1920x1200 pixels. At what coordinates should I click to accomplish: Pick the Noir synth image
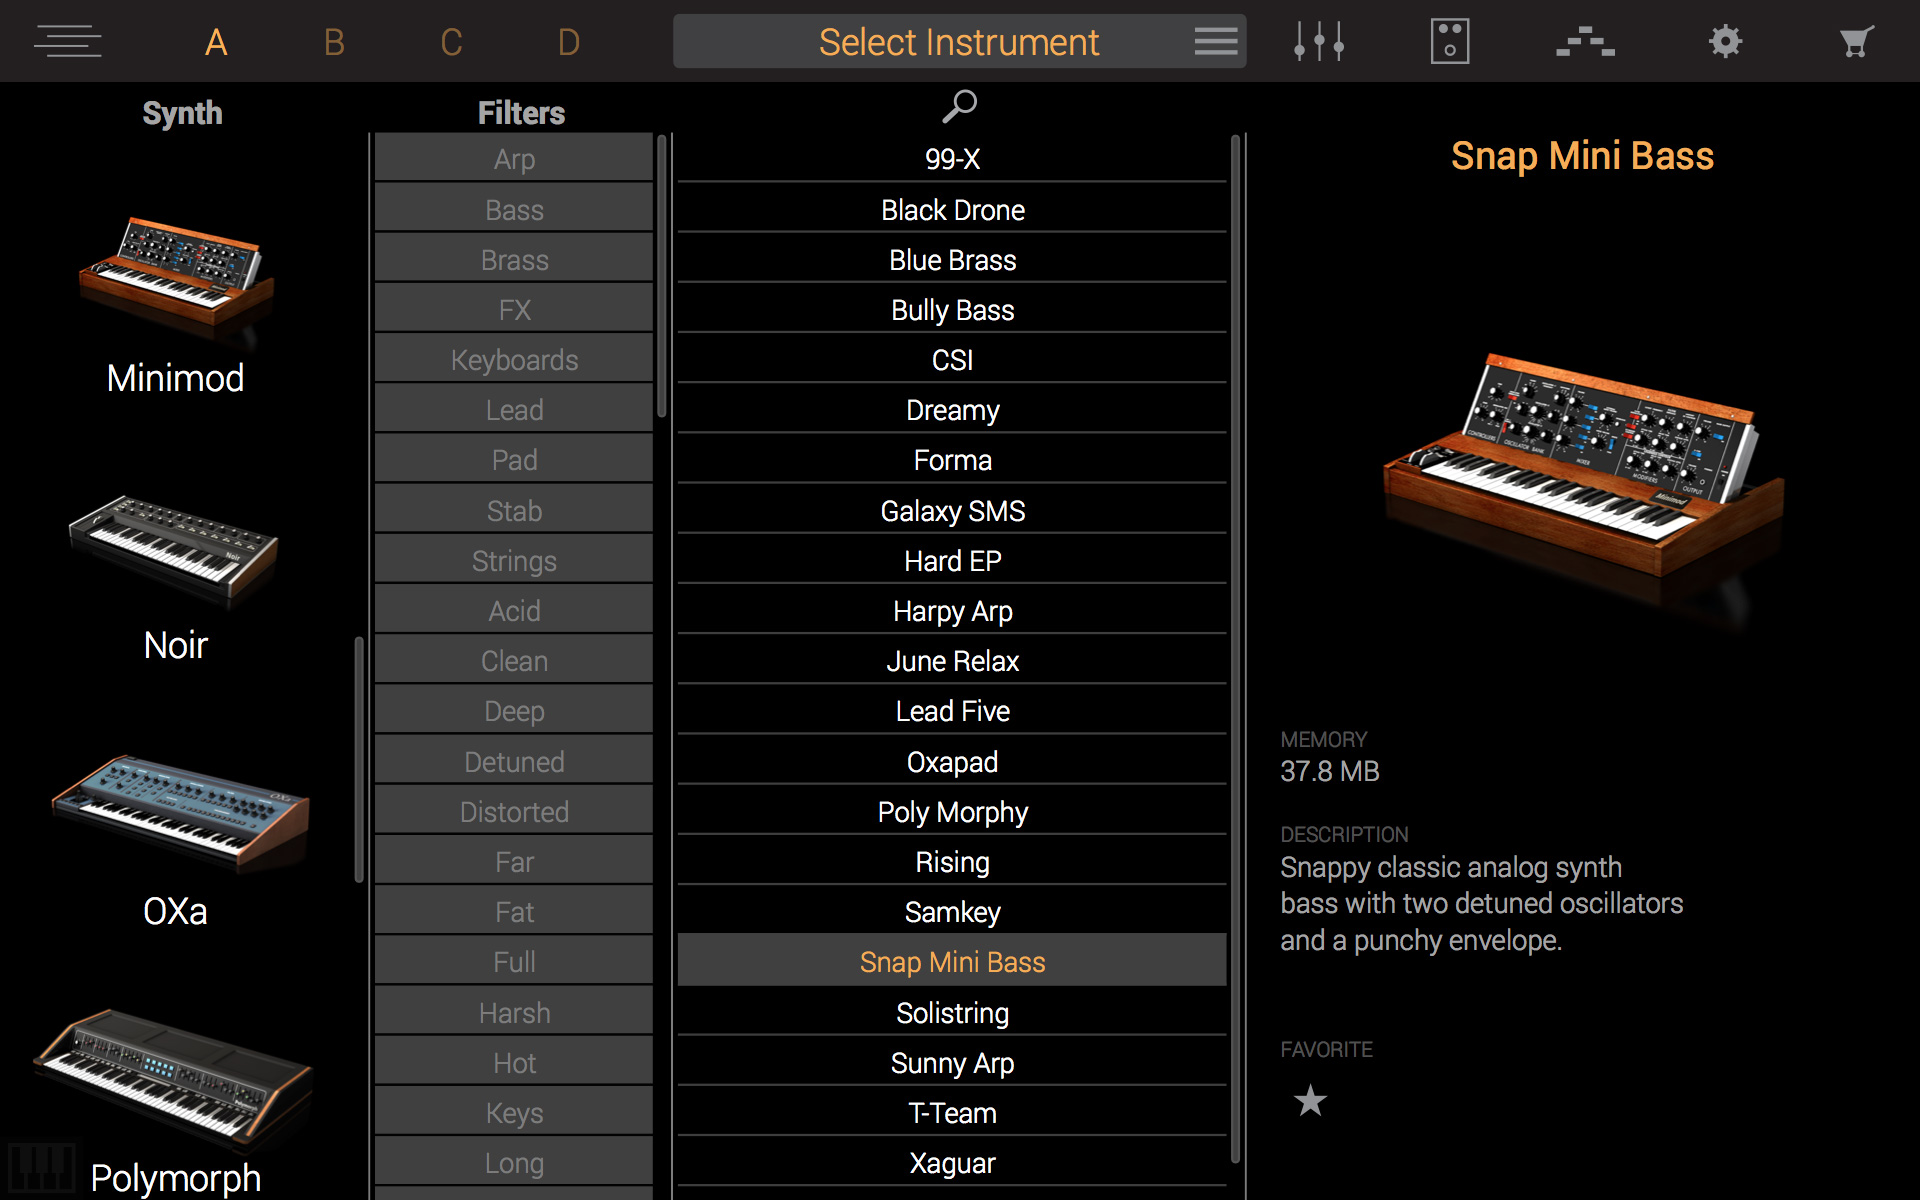pos(175,548)
